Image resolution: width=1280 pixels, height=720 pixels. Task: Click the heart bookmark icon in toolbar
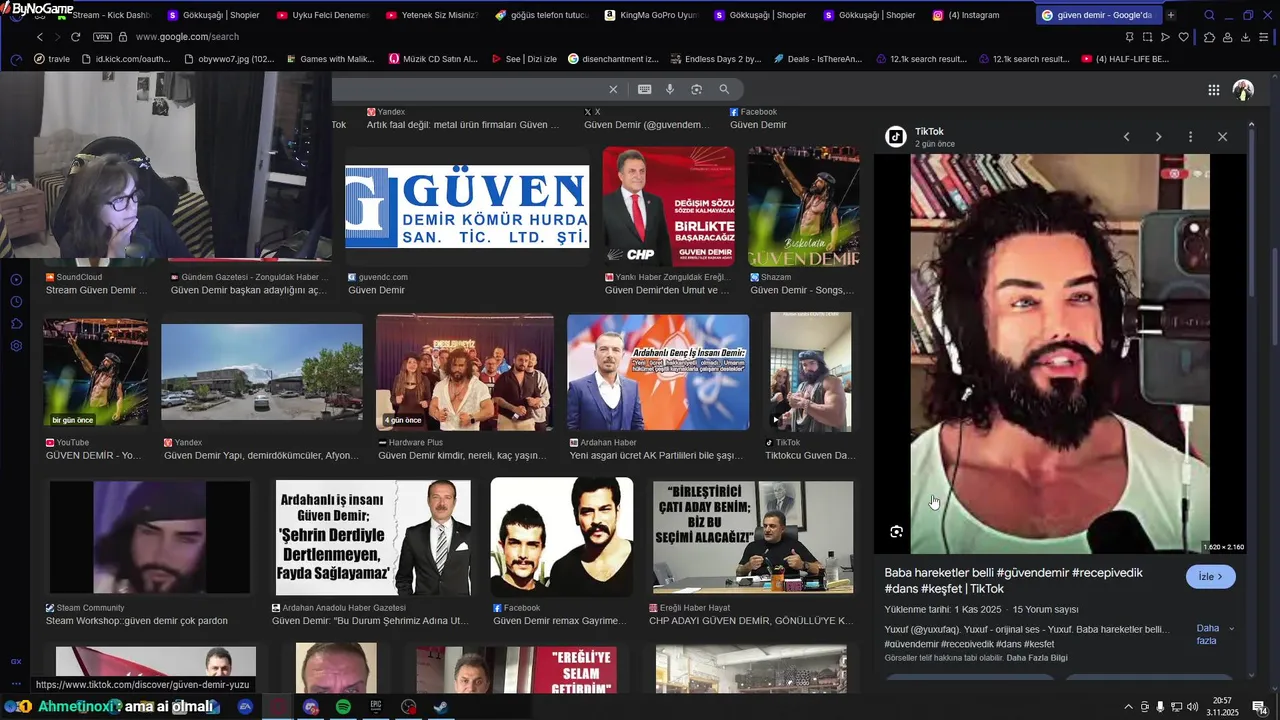pyautogui.click(x=1183, y=37)
